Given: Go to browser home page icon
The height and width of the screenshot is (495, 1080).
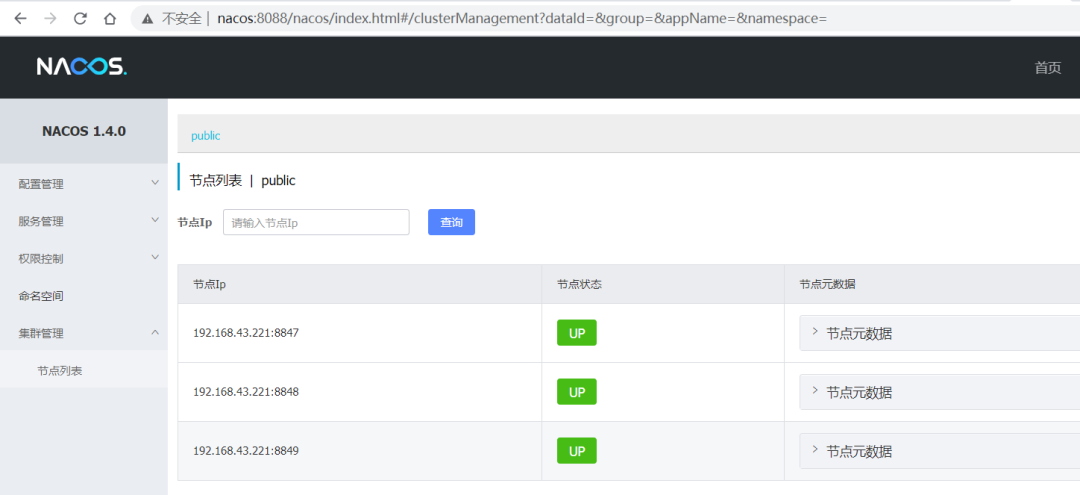Looking at the screenshot, I should click(x=110, y=19).
